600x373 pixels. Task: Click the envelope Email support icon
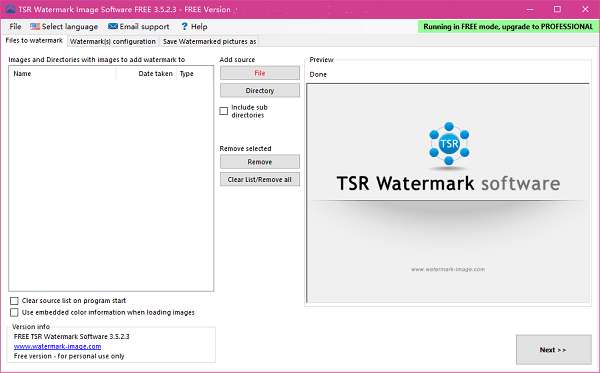tap(113, 26)
